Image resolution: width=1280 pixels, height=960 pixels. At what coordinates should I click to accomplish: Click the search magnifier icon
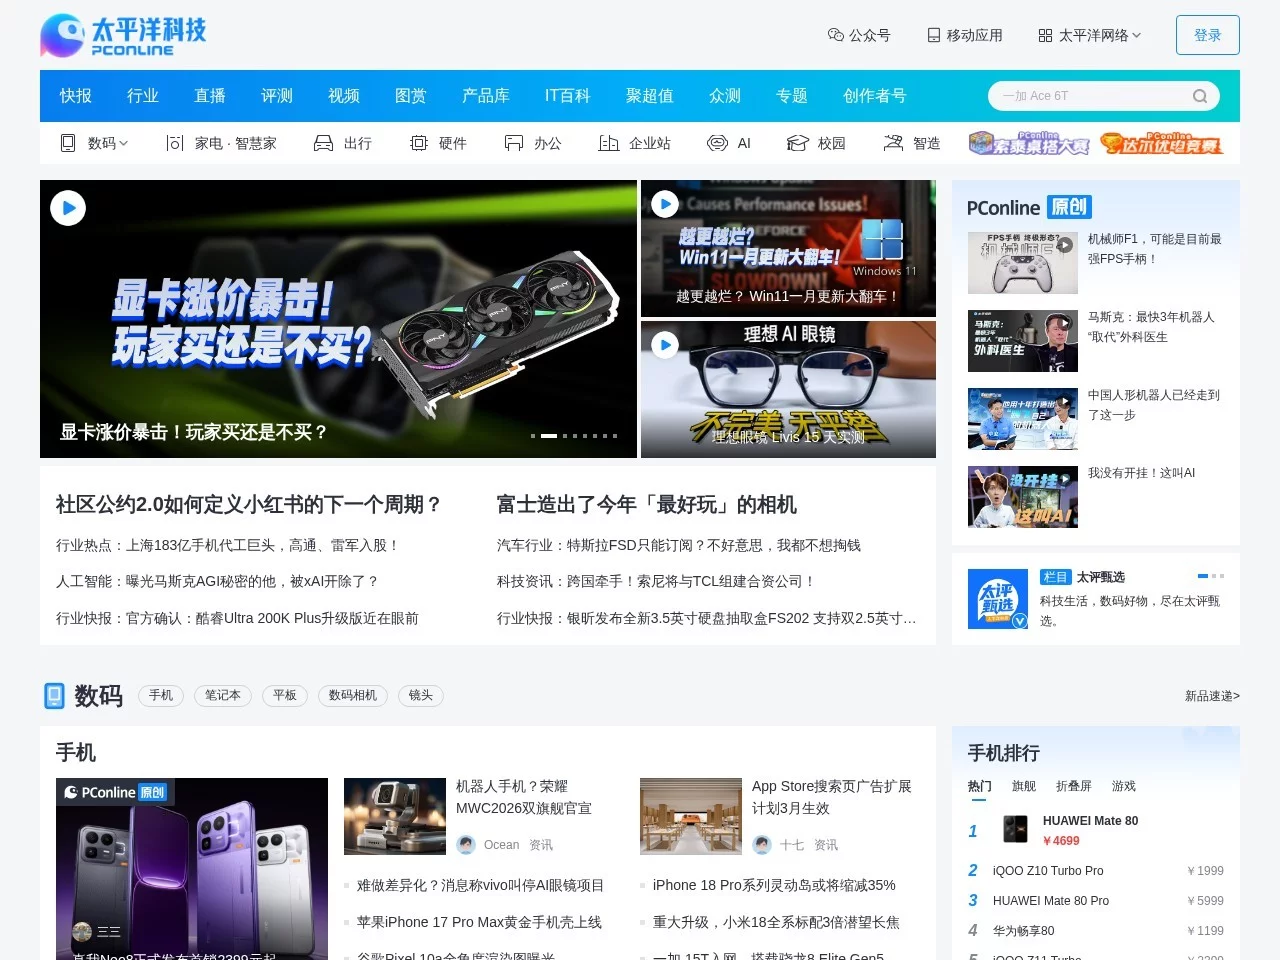pyautogui.click(x=1199, y=95)
